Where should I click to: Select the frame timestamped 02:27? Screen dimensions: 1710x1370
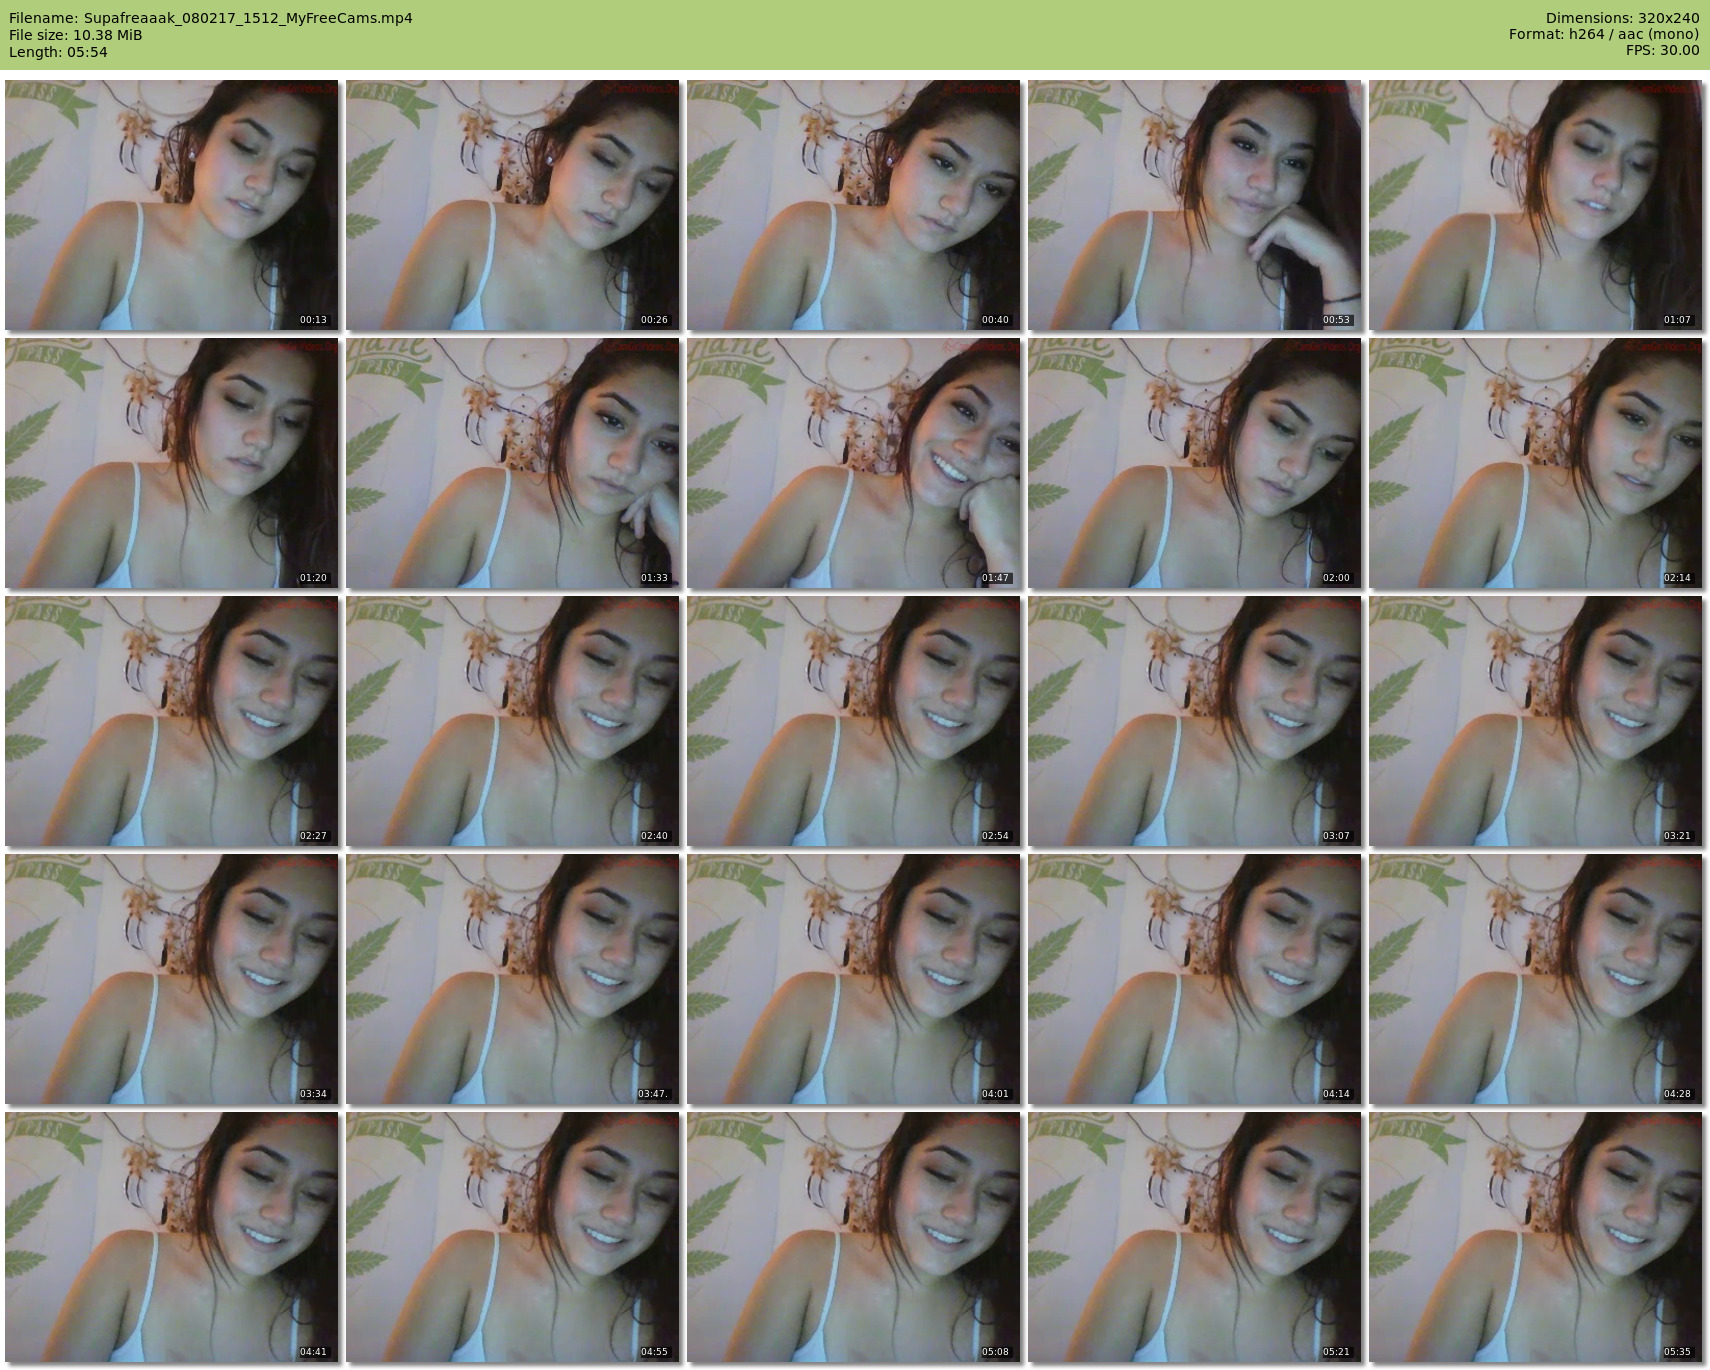pos(171,721)
